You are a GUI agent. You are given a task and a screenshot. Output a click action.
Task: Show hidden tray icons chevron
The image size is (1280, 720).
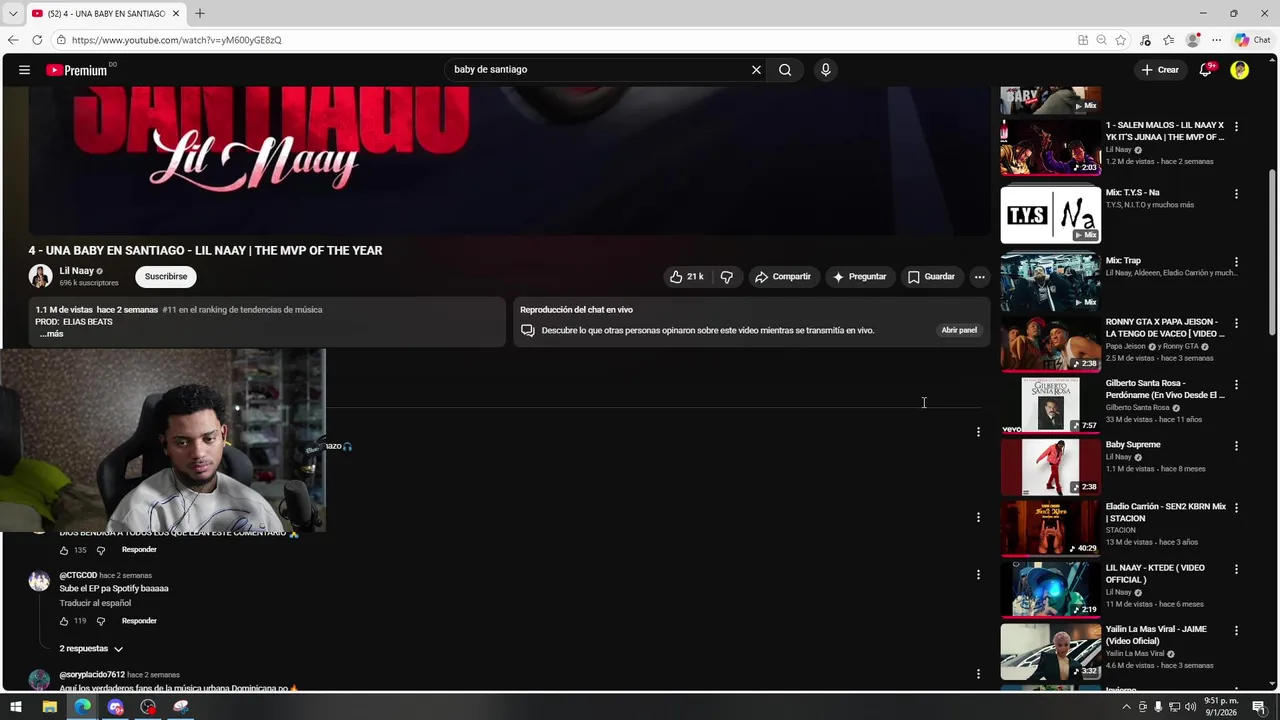tap(1126, 707)
